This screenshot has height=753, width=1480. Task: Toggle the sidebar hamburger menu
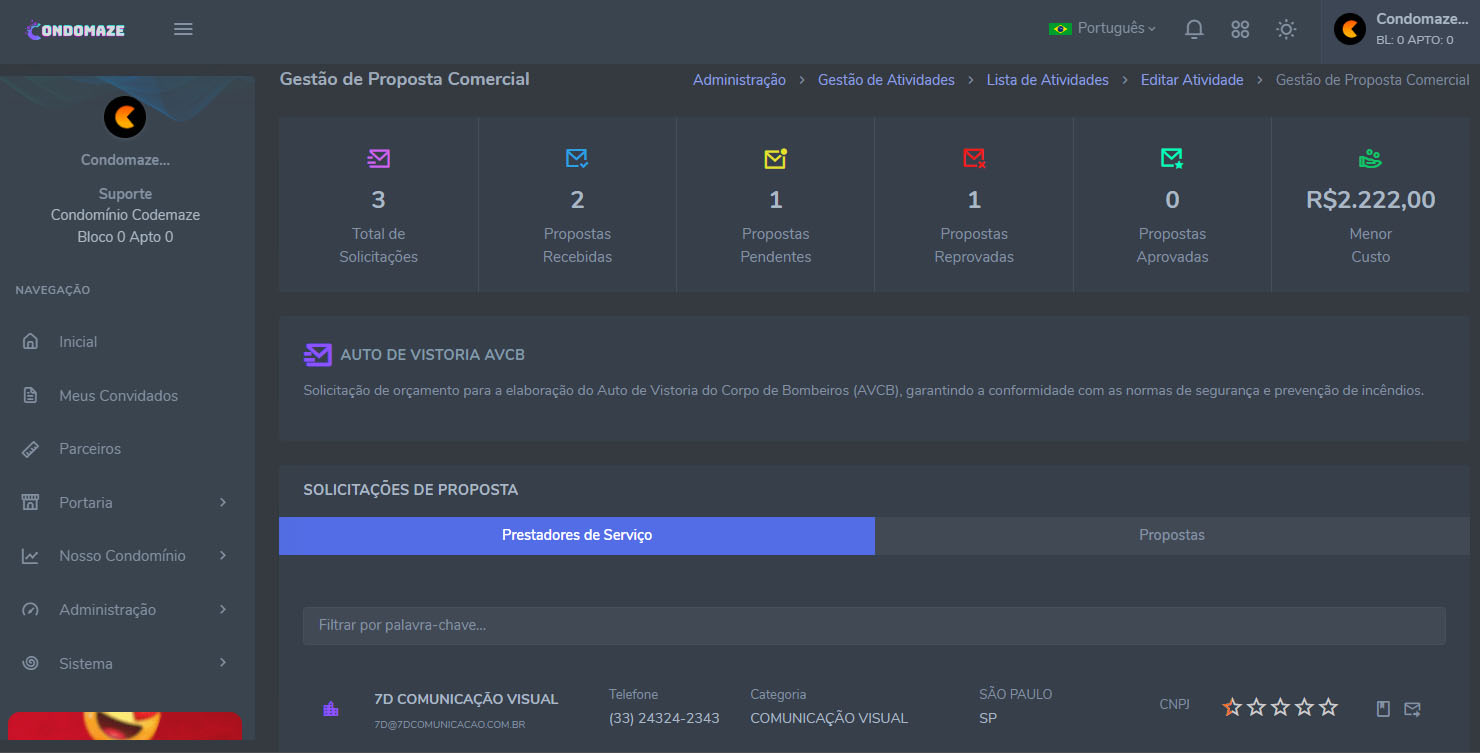click(x=183, y=29)
